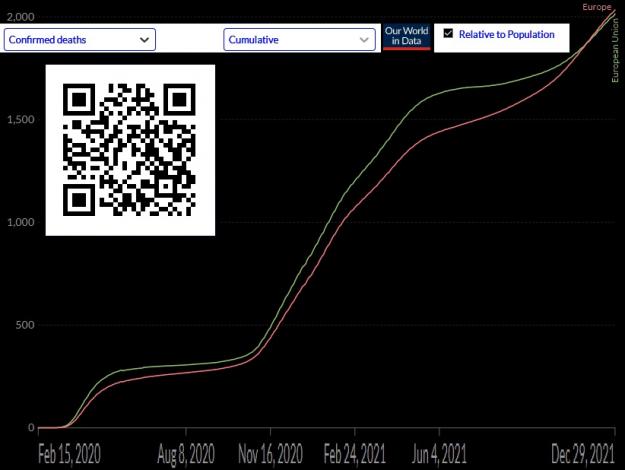Select the European Union line label
The image size is (625, 470).
pos(615,50)
